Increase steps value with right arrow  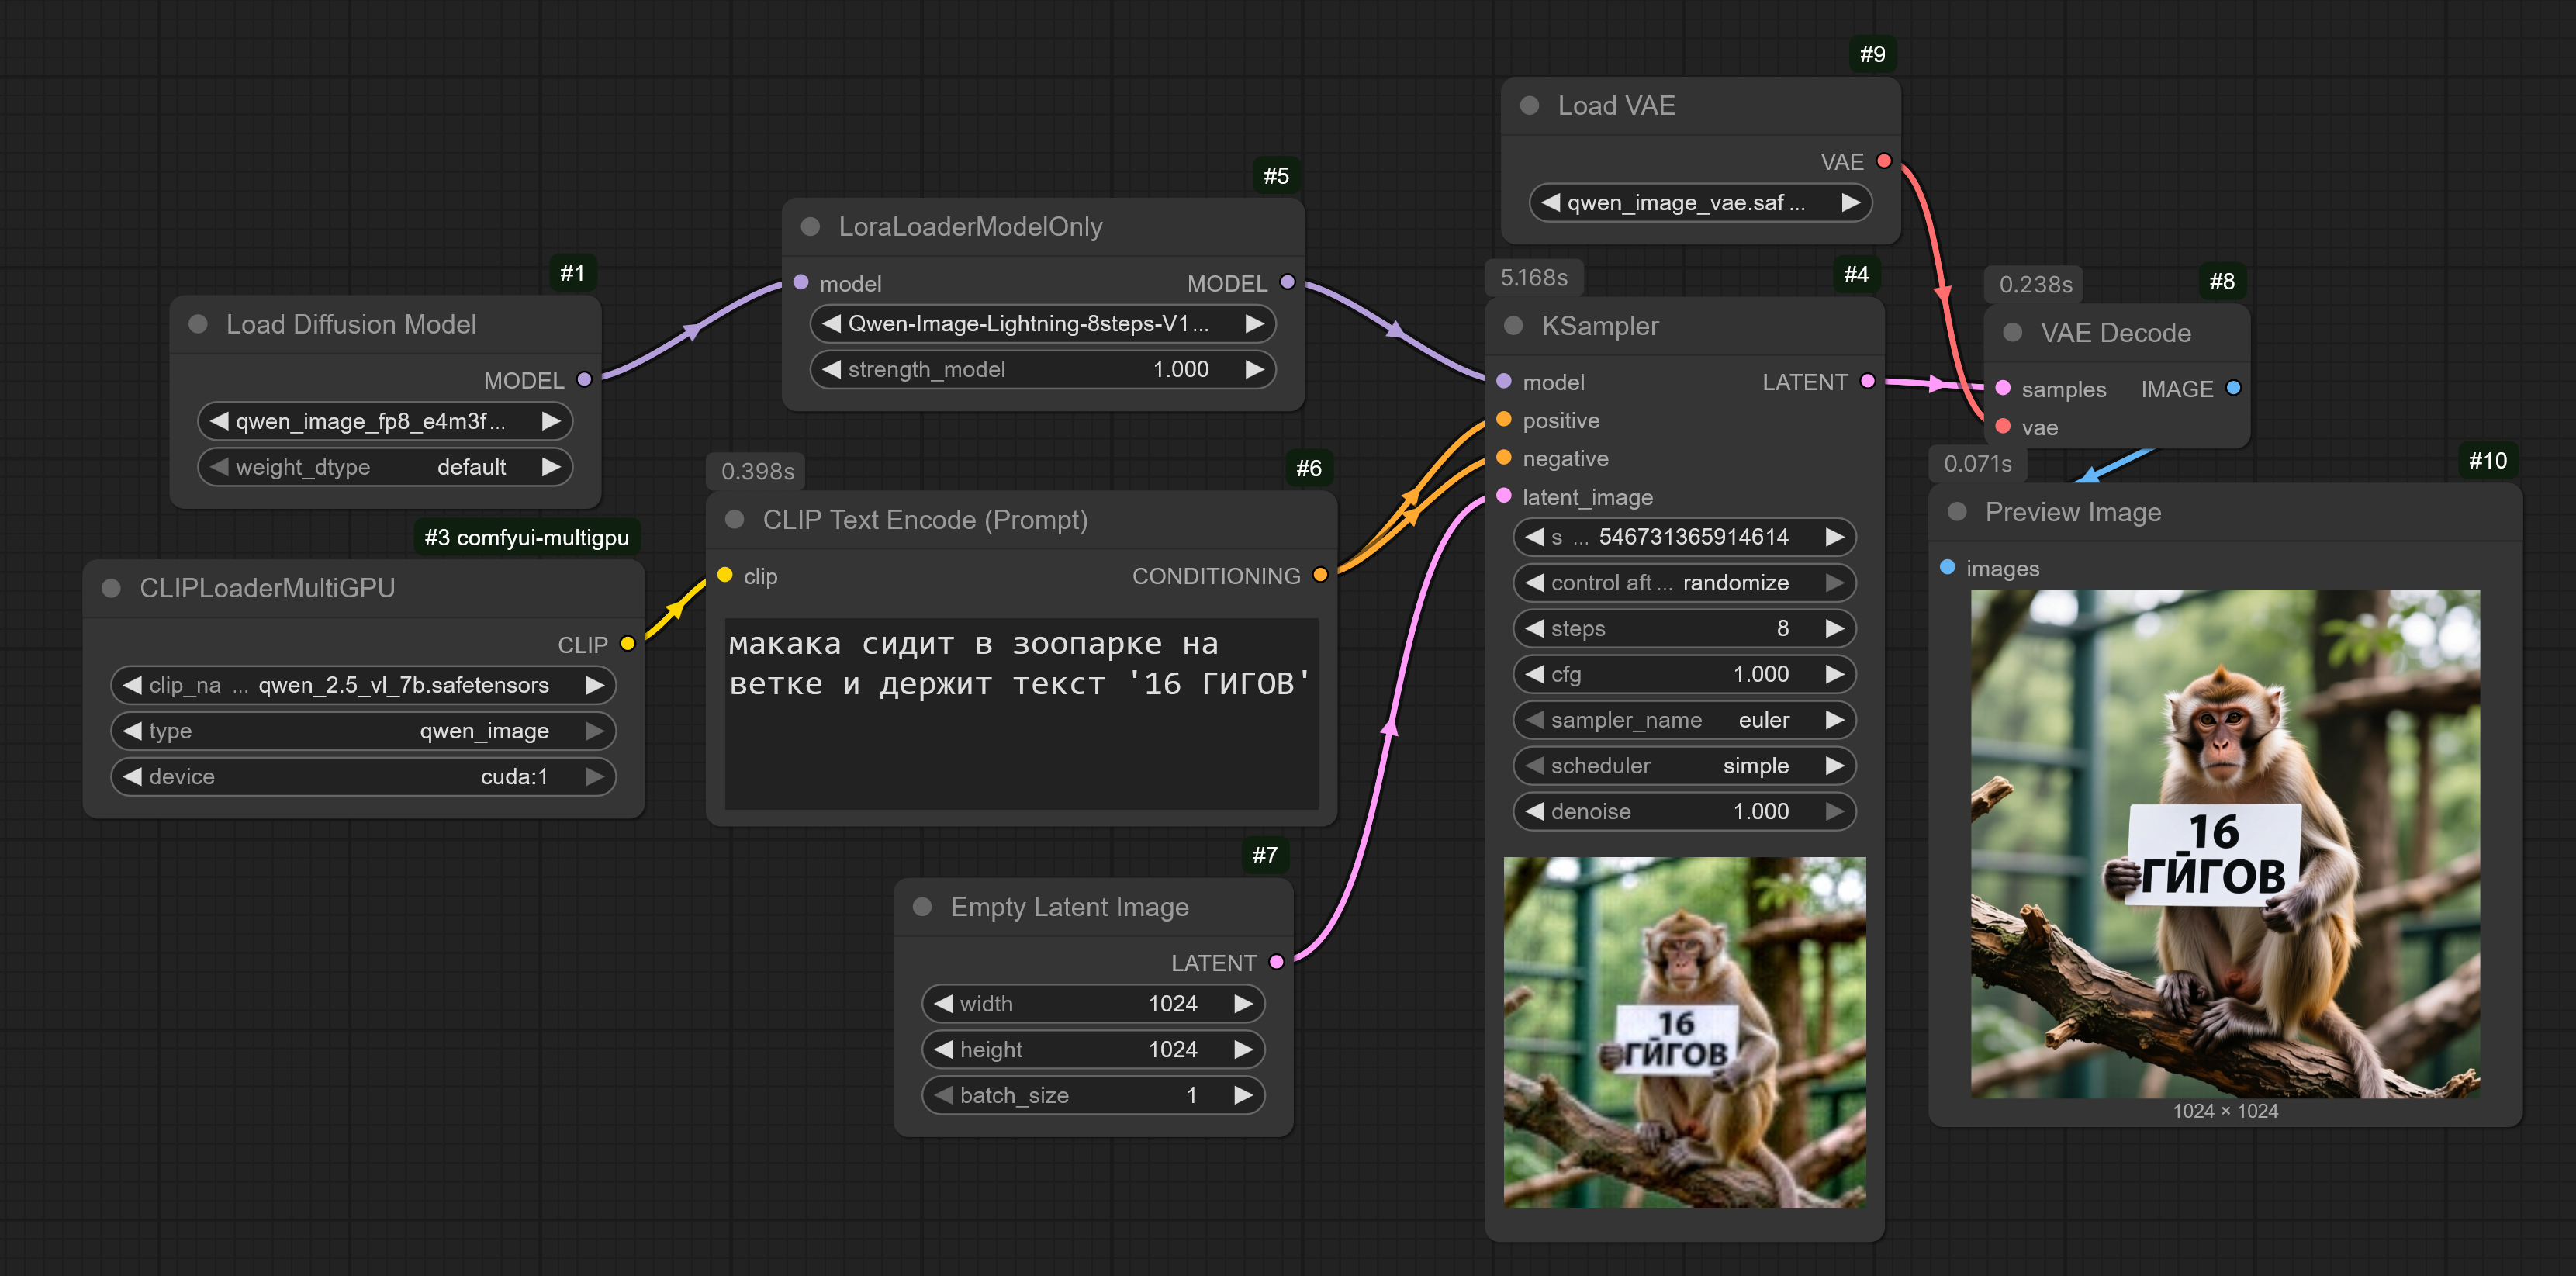pos(1834,628)
